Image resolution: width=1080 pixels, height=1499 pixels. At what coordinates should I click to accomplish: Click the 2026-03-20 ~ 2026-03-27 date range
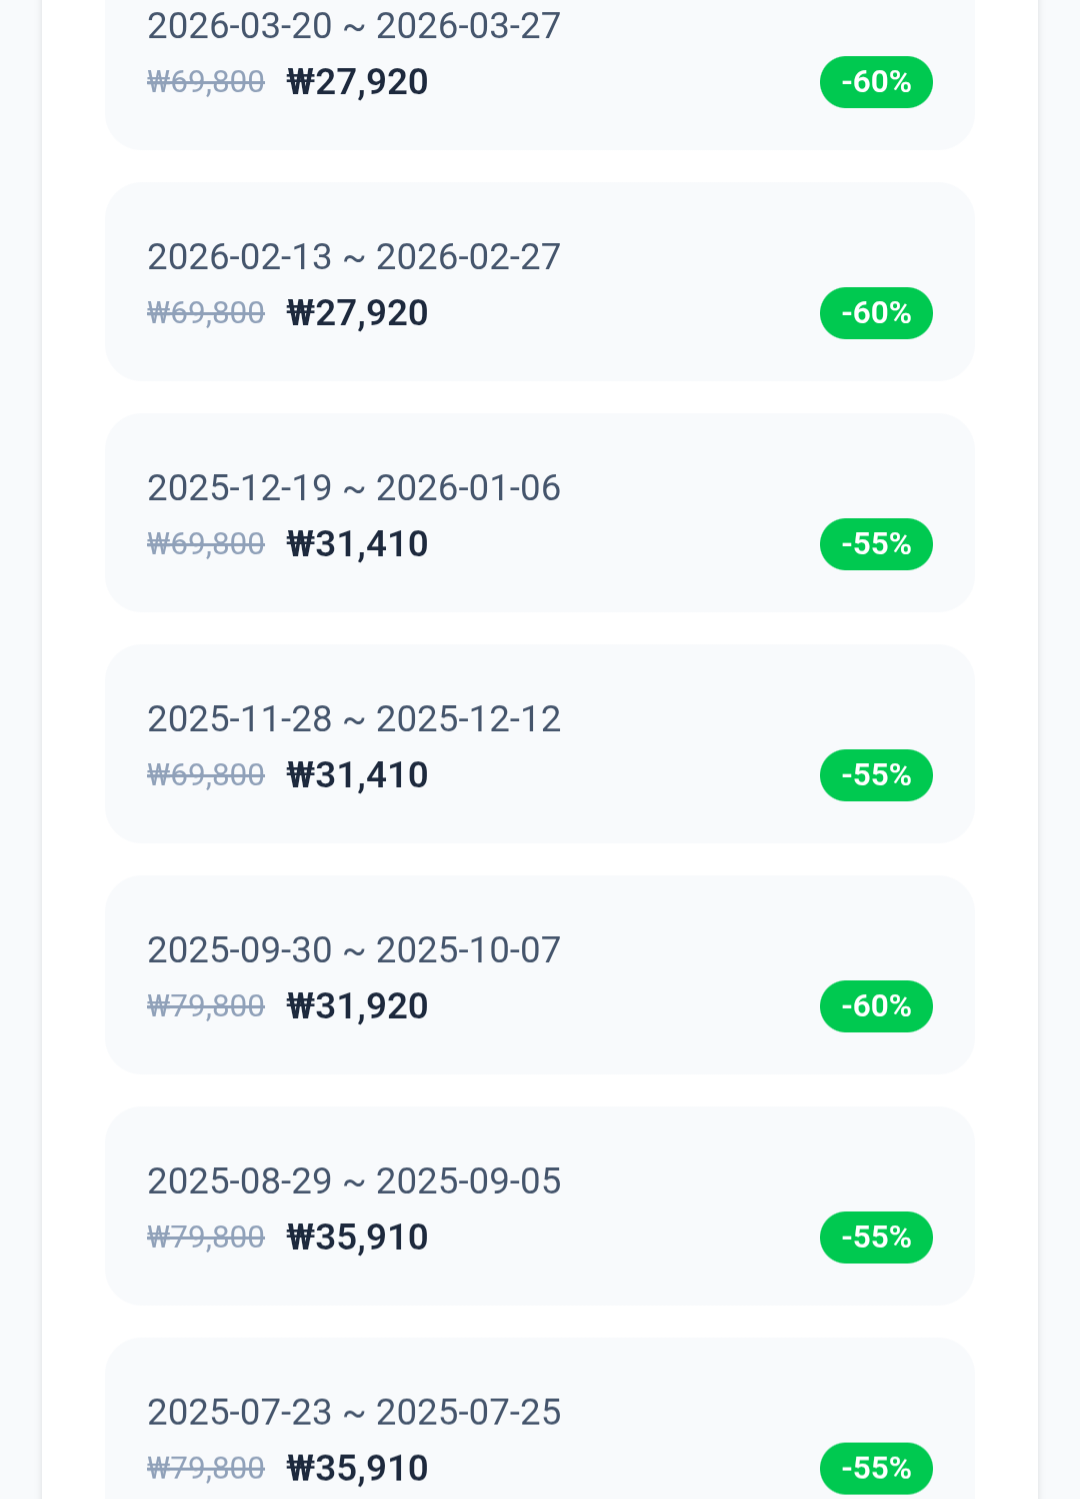(x=354, y=26)
